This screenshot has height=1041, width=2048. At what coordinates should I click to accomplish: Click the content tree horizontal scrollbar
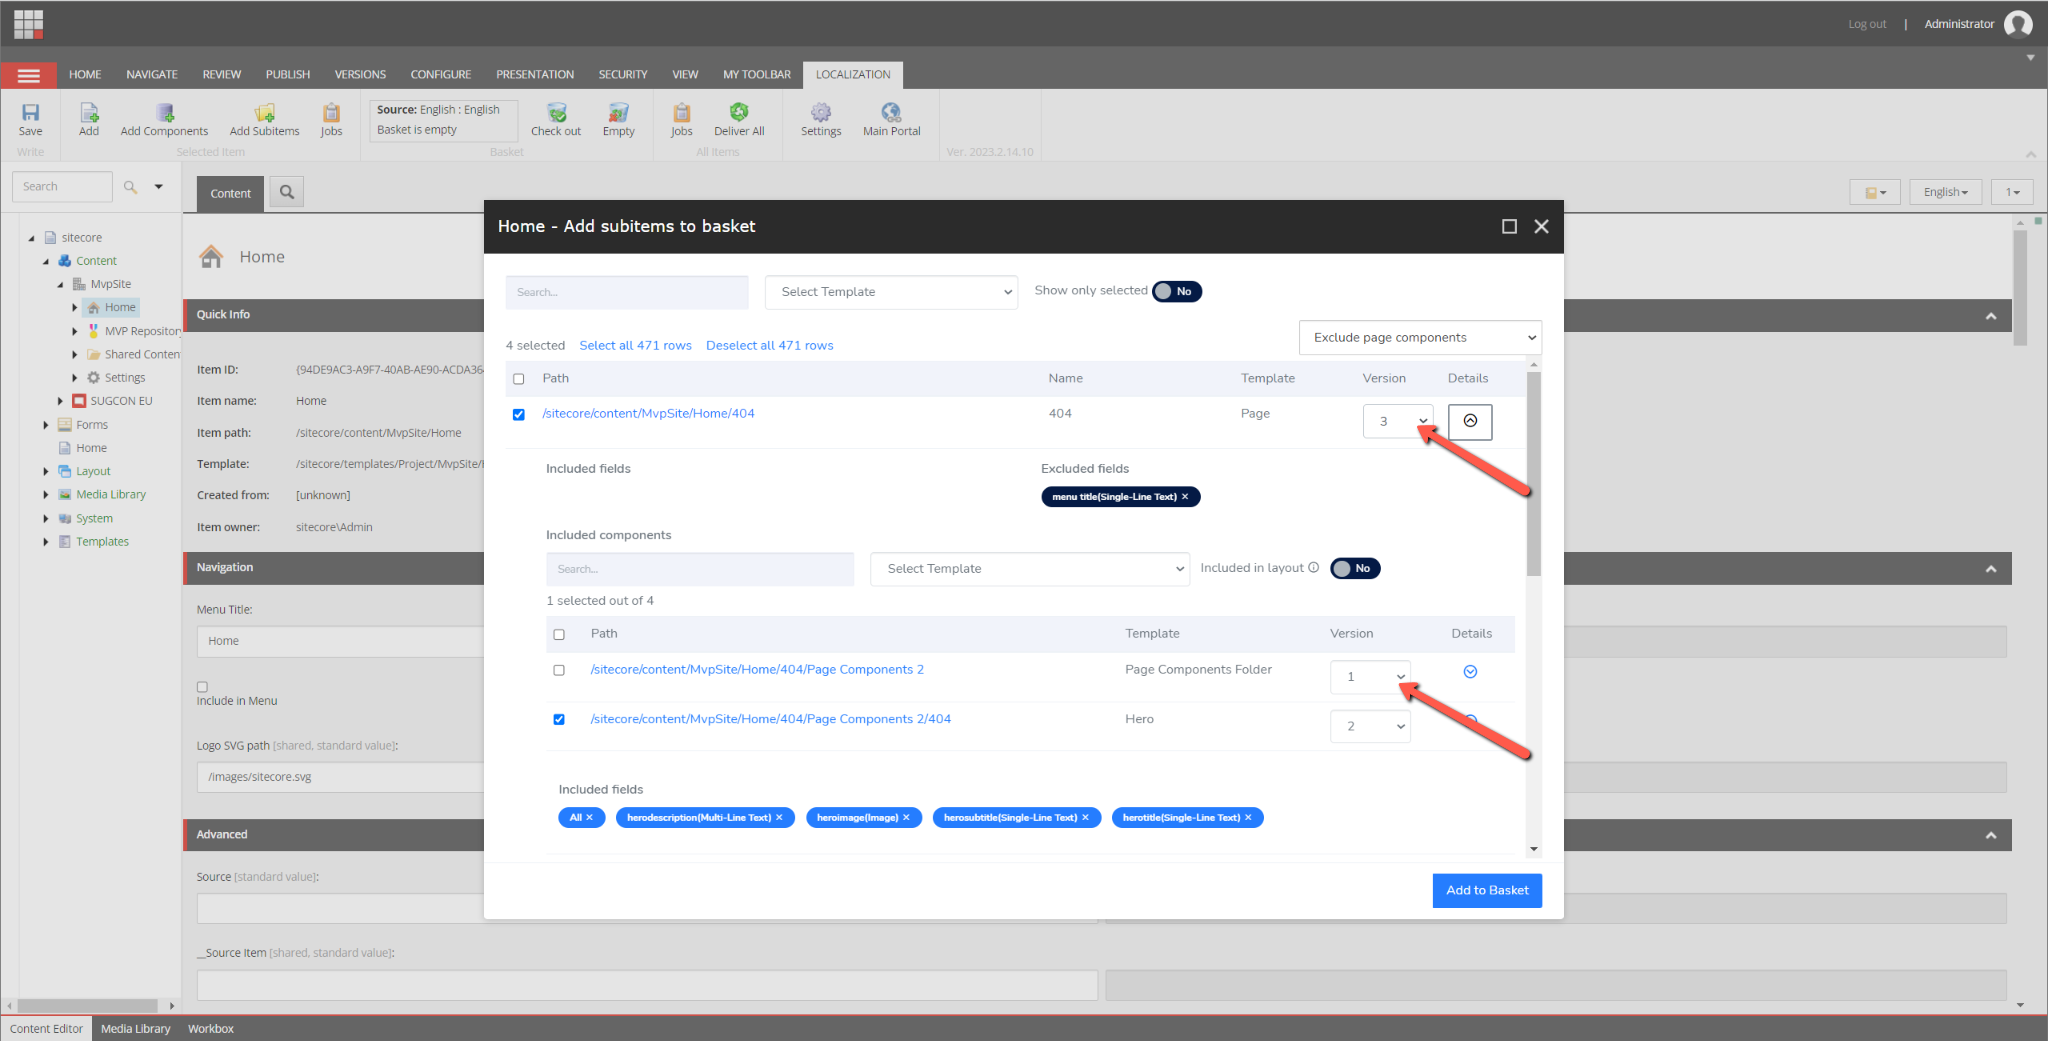pos(88,1006)
